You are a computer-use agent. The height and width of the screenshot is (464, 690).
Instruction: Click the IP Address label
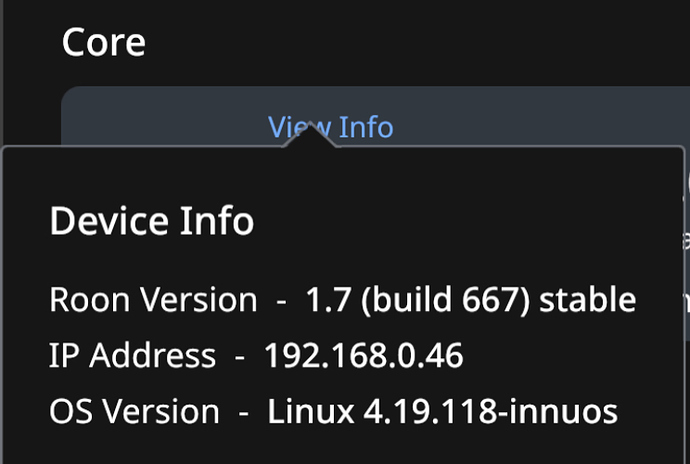click(132, 356)
